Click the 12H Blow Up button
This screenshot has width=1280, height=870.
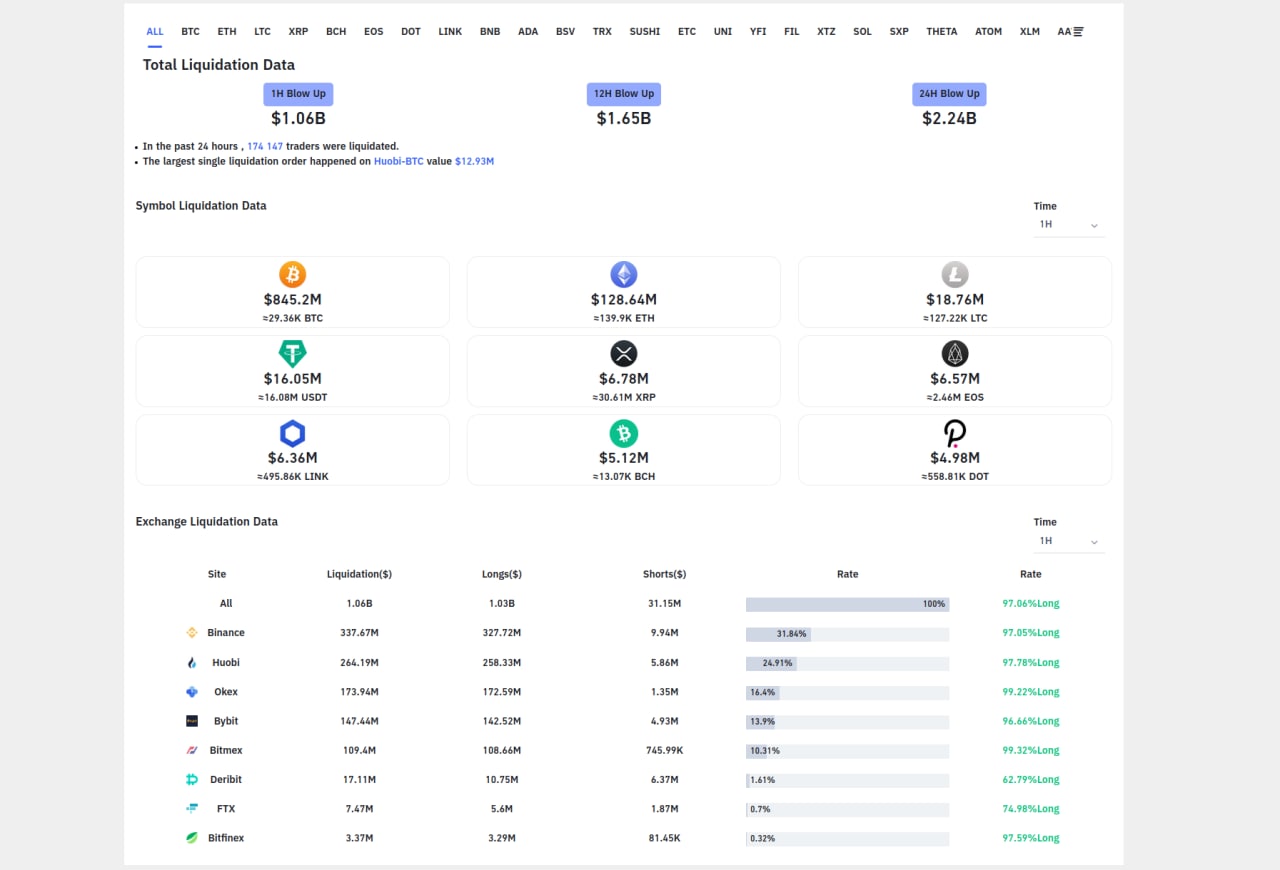(x=624, y=94)
